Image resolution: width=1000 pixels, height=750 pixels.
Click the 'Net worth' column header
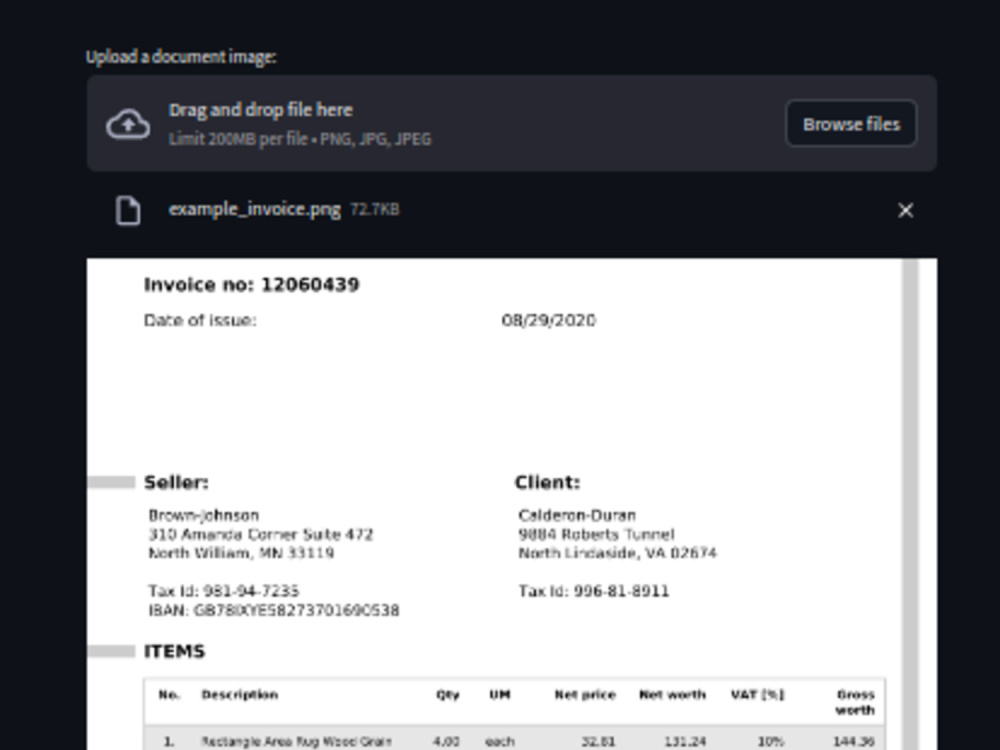coord(672,695)
